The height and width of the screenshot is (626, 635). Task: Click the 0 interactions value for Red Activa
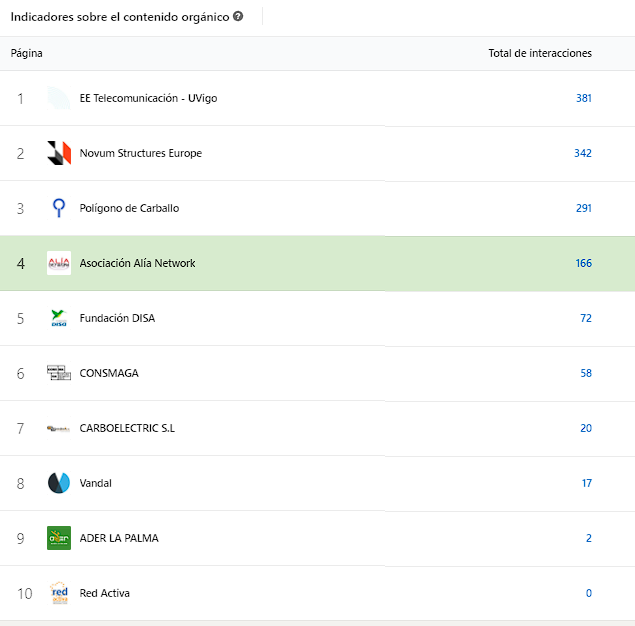pyautogui.click(x=589, y=594)
